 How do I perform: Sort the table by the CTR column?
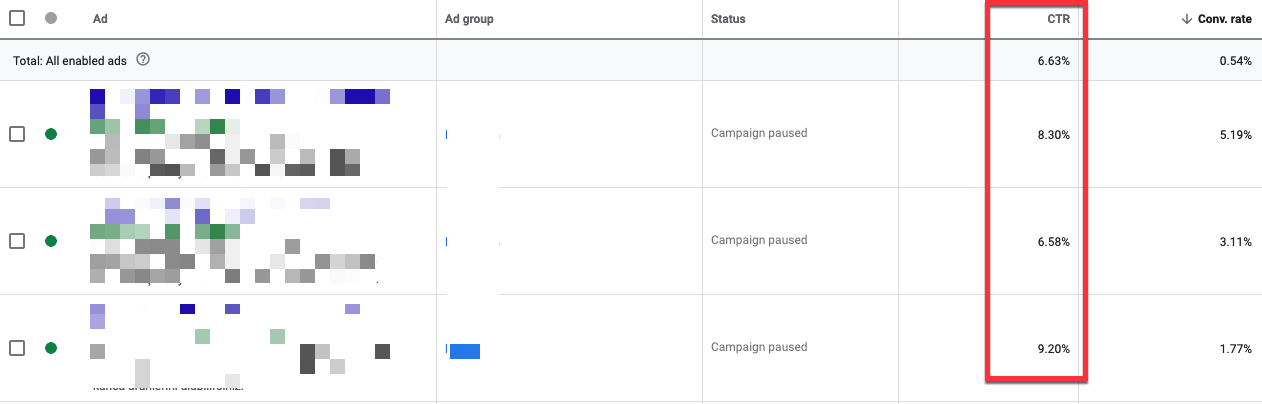click(x=1059, y=19)
